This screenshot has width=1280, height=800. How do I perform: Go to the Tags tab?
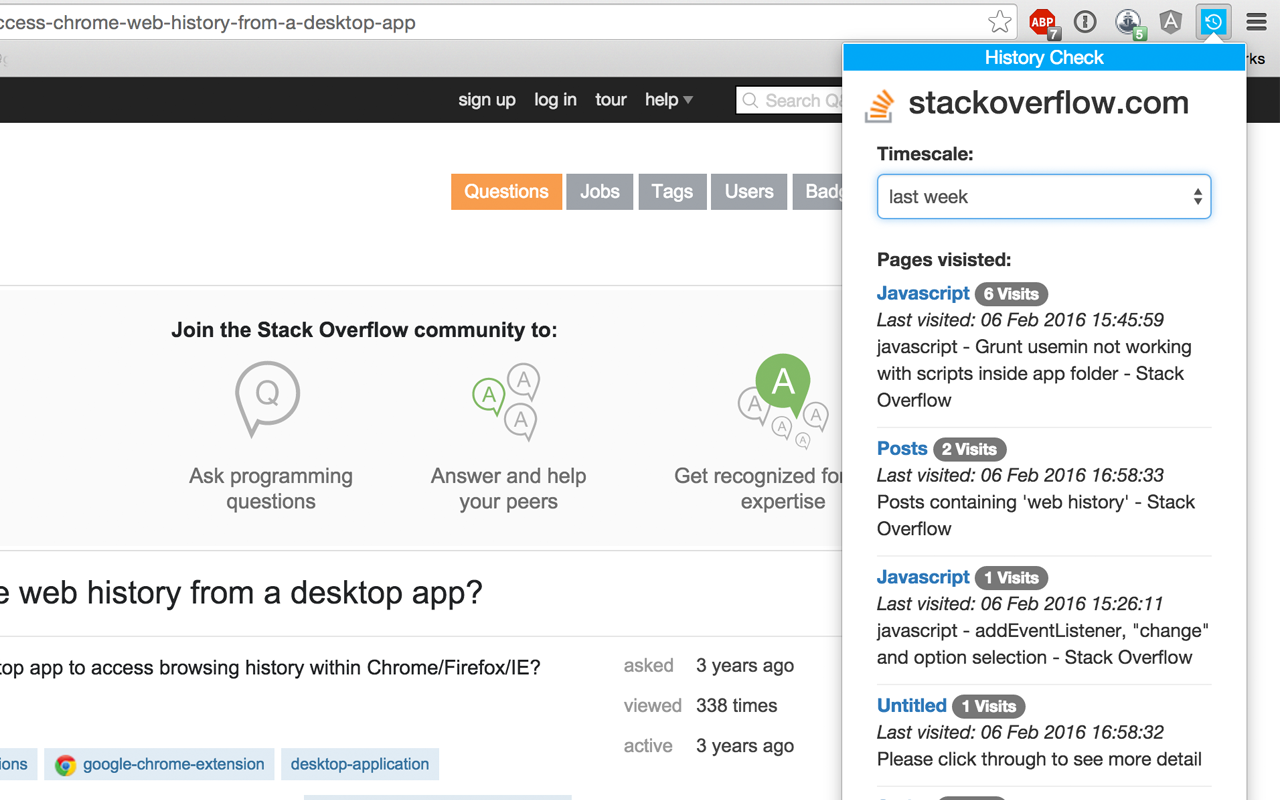(x=672, y=192)
